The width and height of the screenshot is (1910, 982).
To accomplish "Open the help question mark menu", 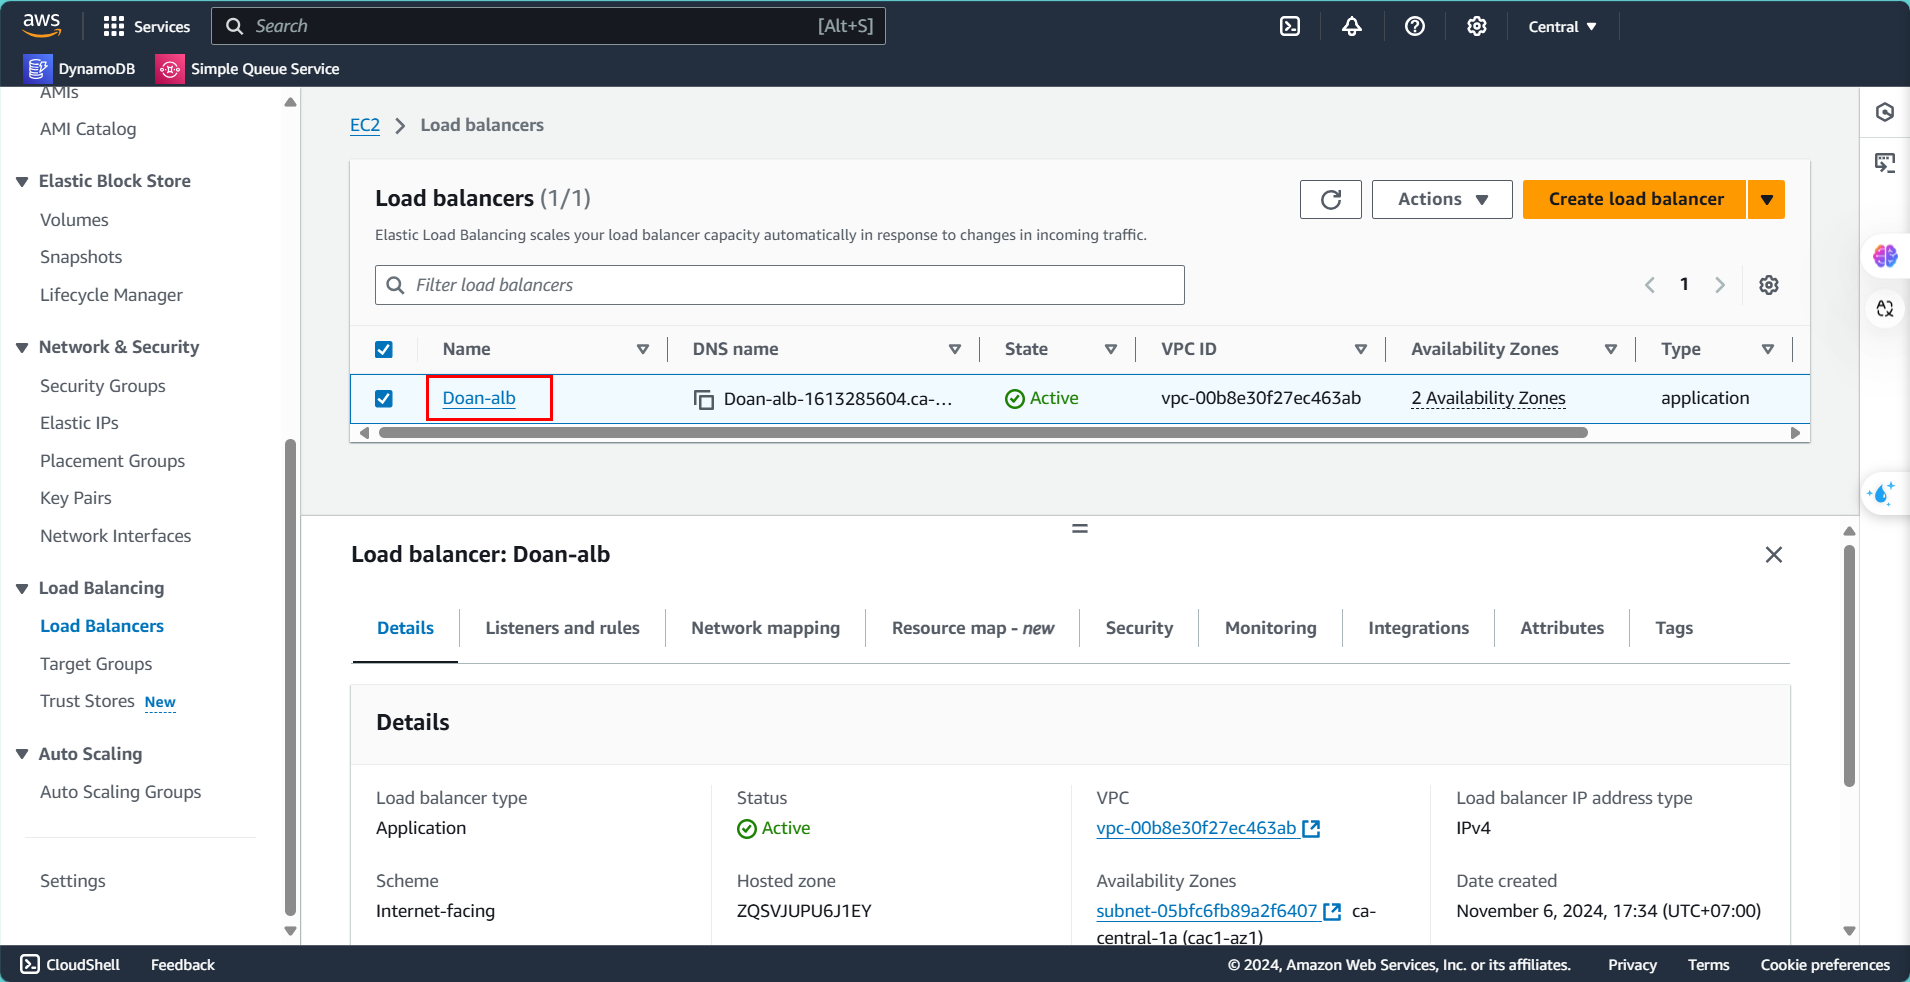I will click(x=1415, y=26).
